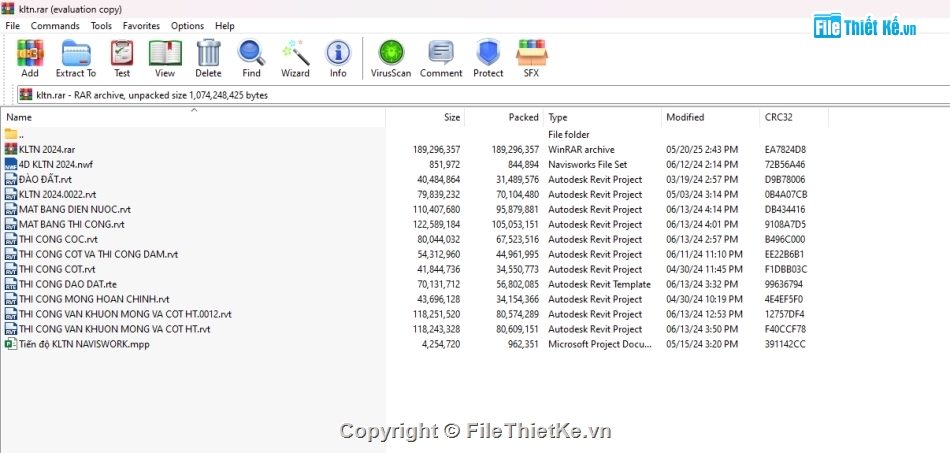Sort by the Packed column header
This screenshot has width=950, height=453.
coord(504,117)
